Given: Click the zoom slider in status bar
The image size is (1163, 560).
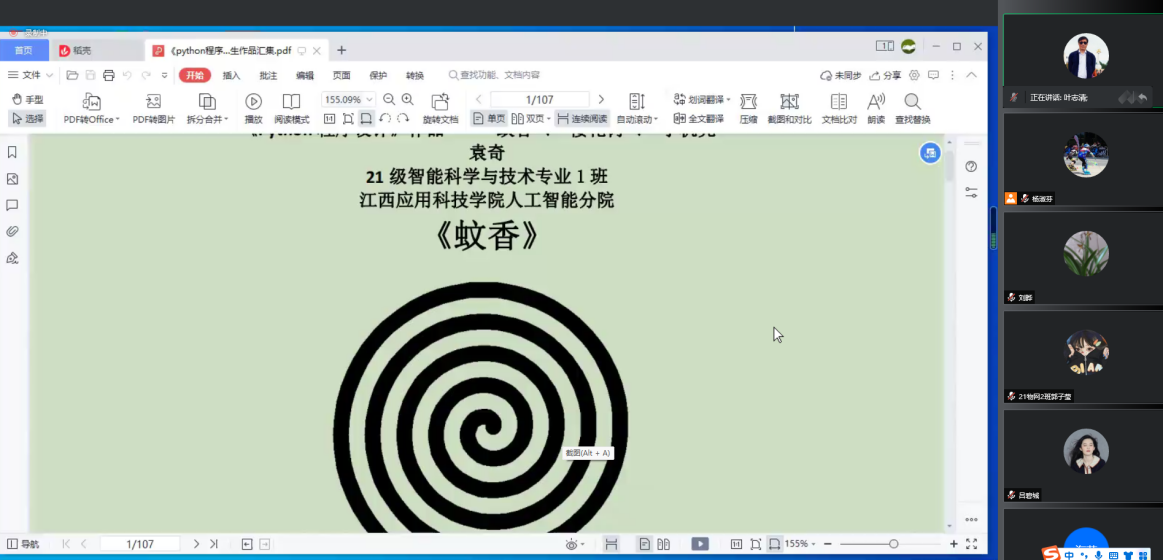Looking at the screenshot, I should (x=893, y=544).
